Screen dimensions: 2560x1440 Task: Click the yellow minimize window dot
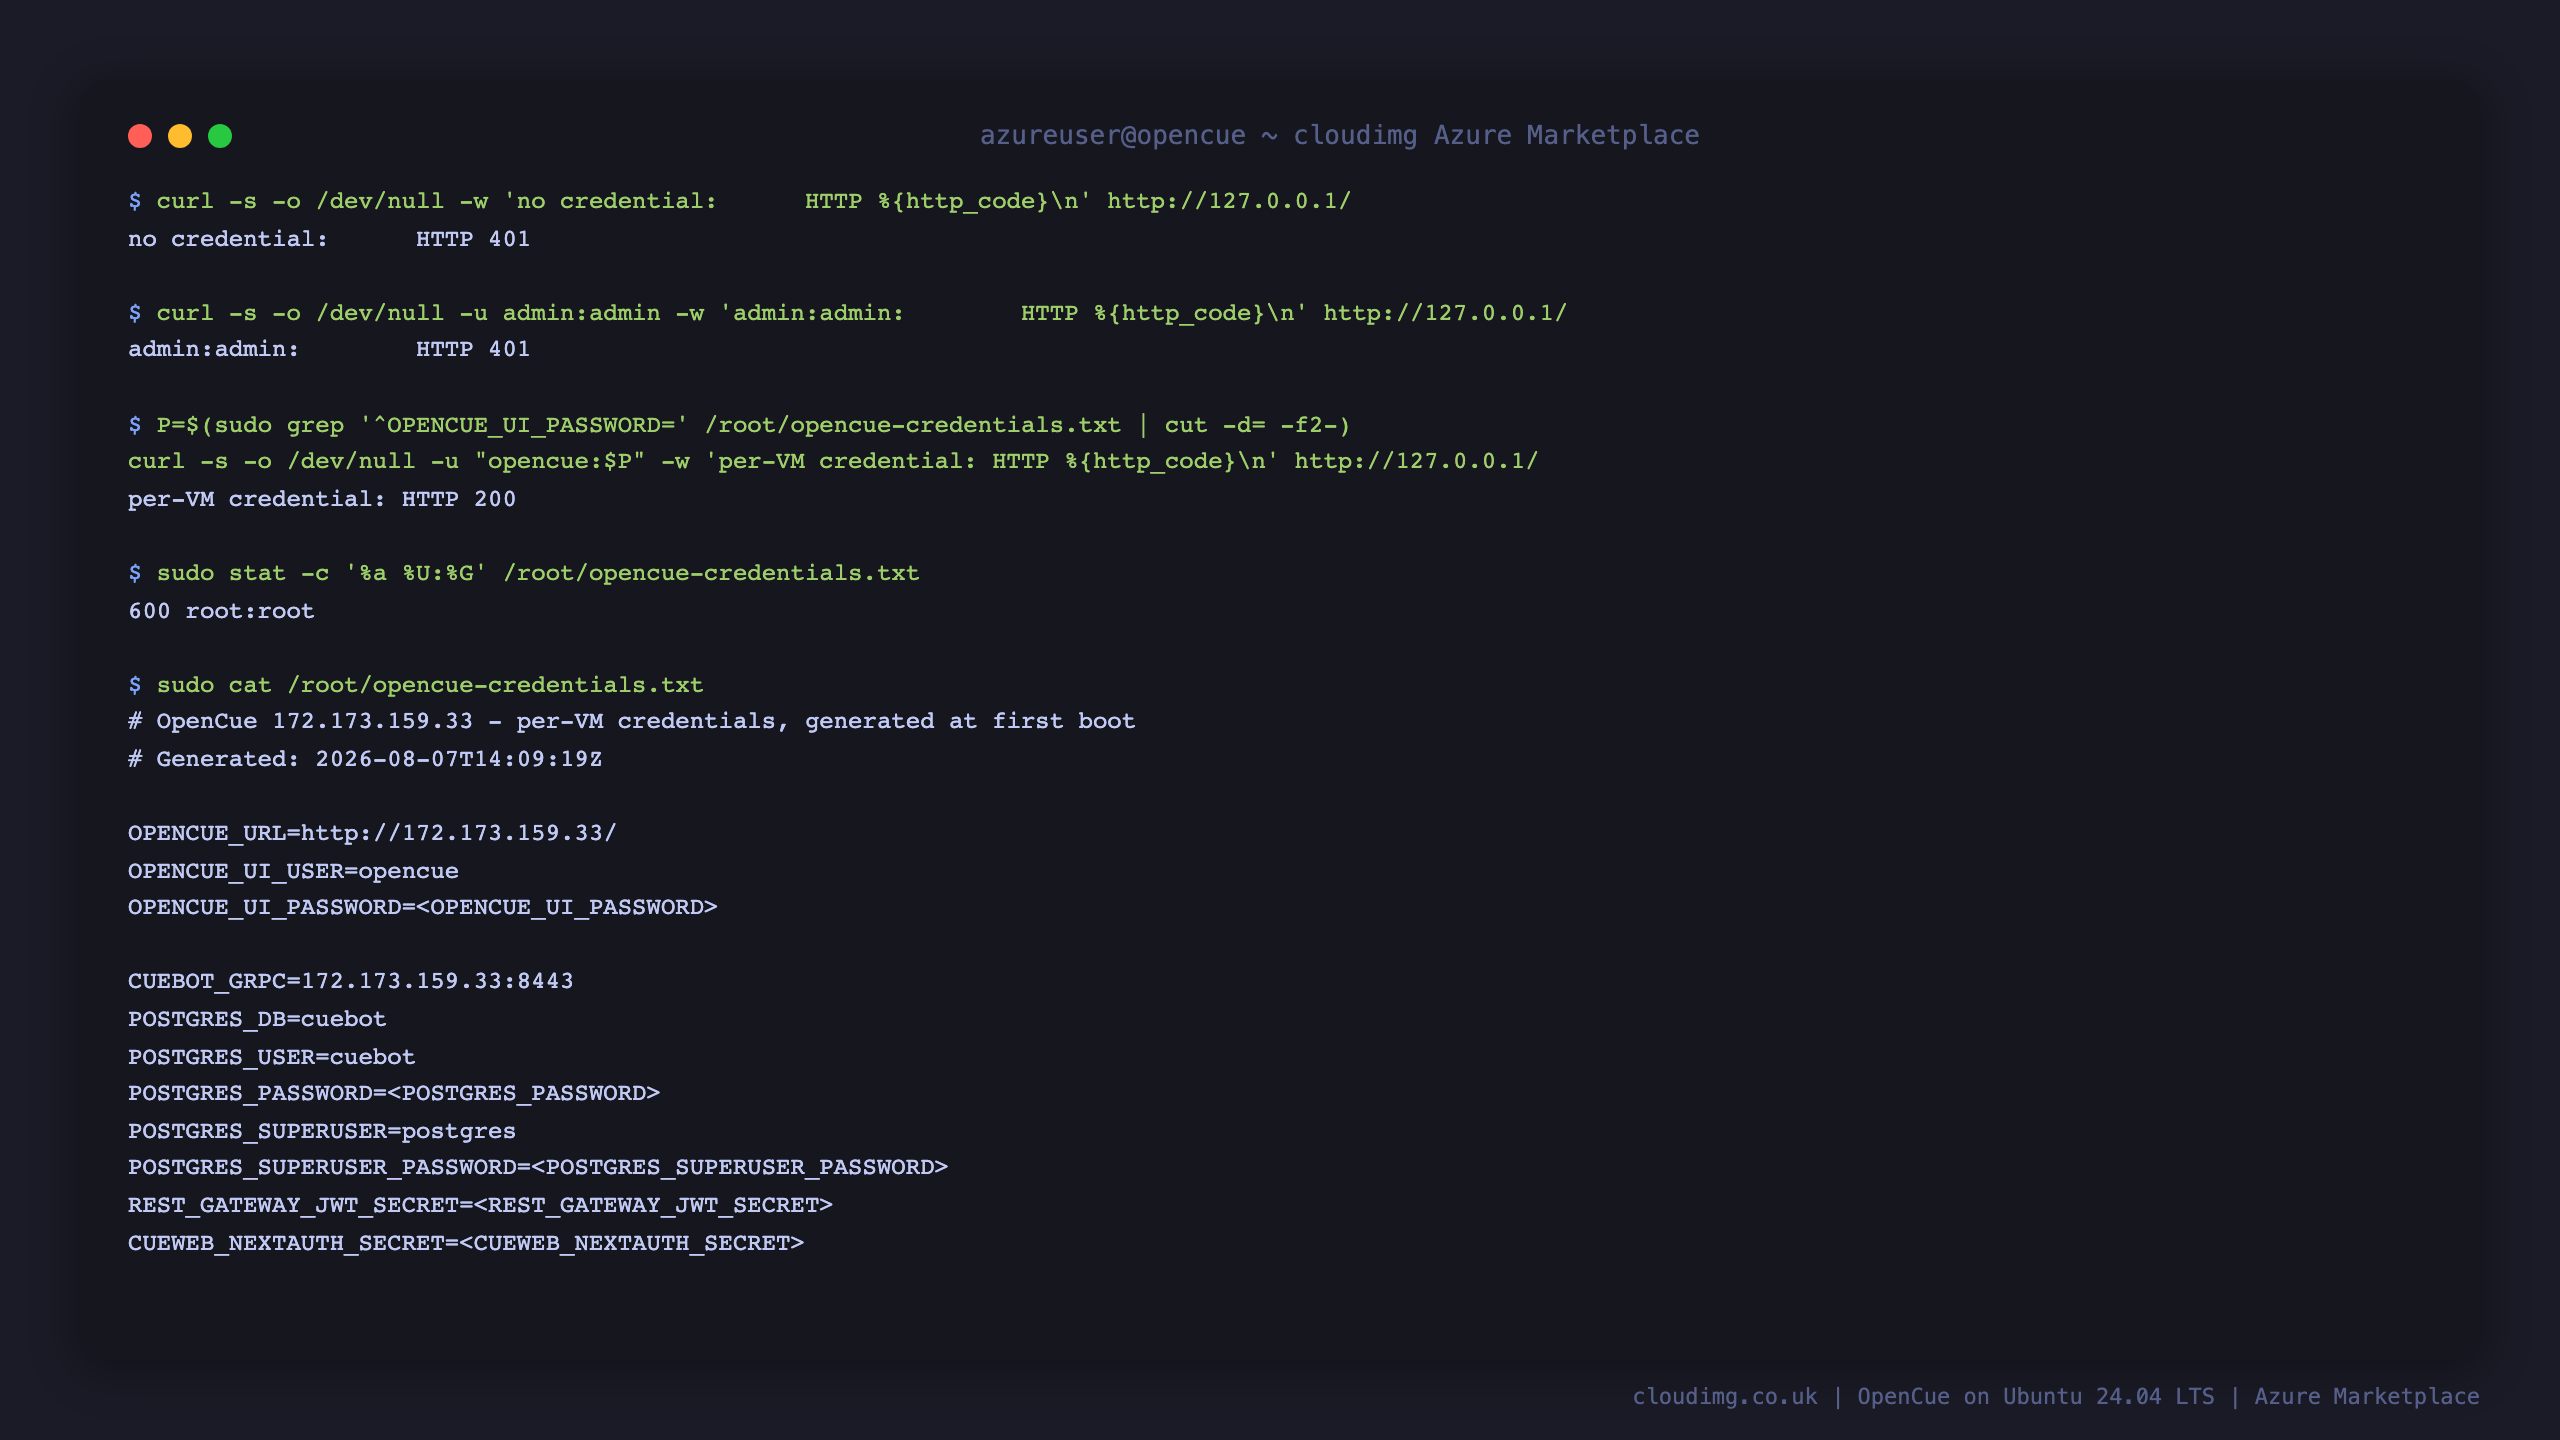point(180,136)
